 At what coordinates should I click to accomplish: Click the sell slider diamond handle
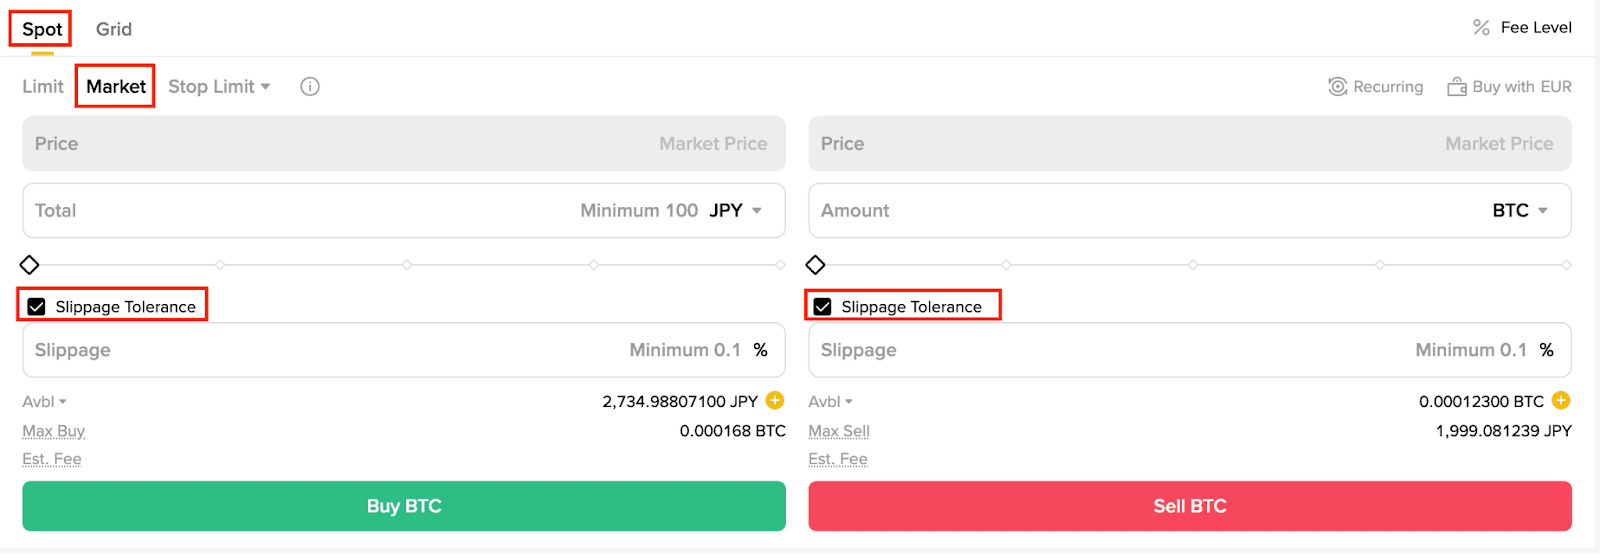coord(816,265)
